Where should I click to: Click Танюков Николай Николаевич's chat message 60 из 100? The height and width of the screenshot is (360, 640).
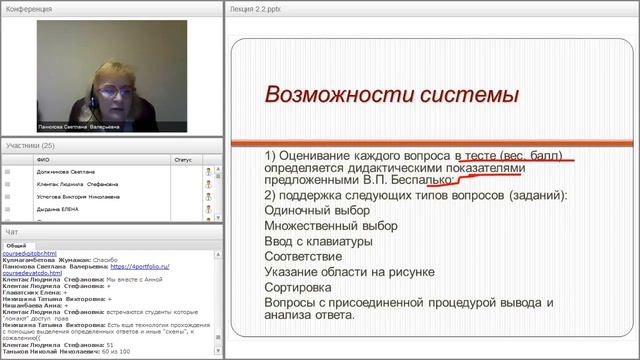[x=116, y=351]
